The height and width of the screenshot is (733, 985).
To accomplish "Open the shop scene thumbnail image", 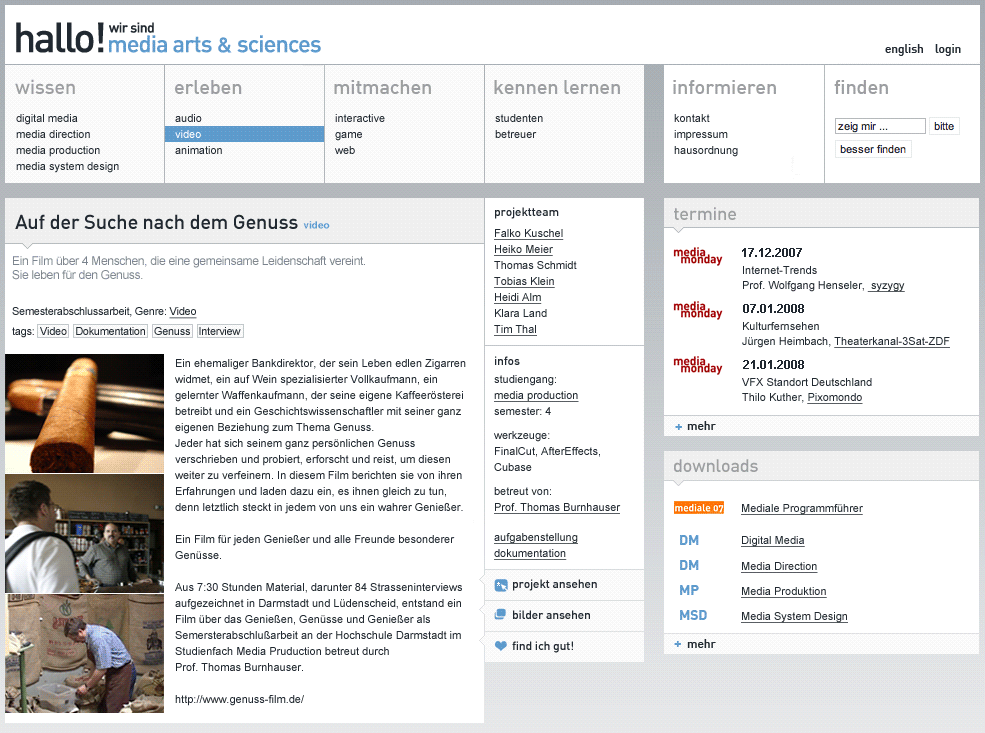I will point(84,533).
